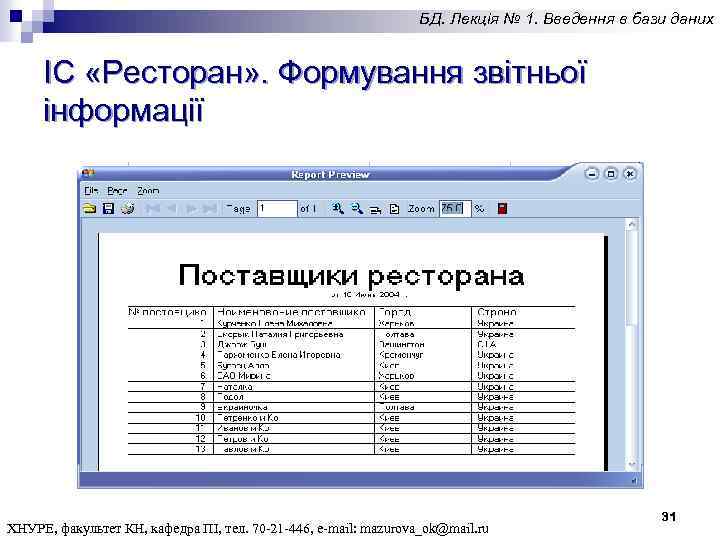This screenshot has width=720, height=540.
Task: Click the vertical scrollbar up arrow
Action: (x=632, y=225)
